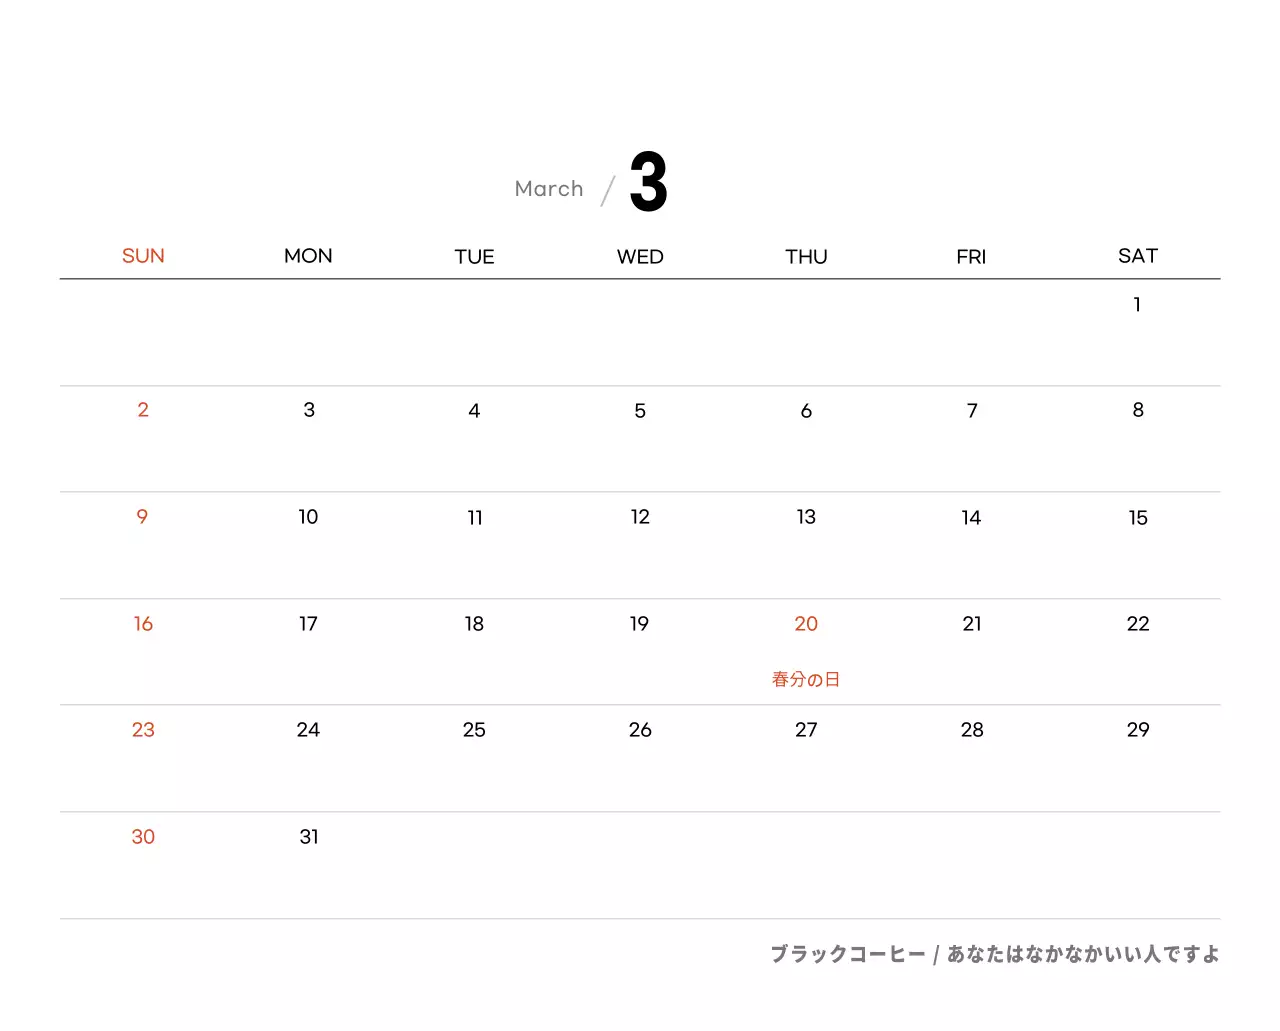1280x1031 pixels.
Task: Select date 14 on Friday
Action: [x=971, y=518]
